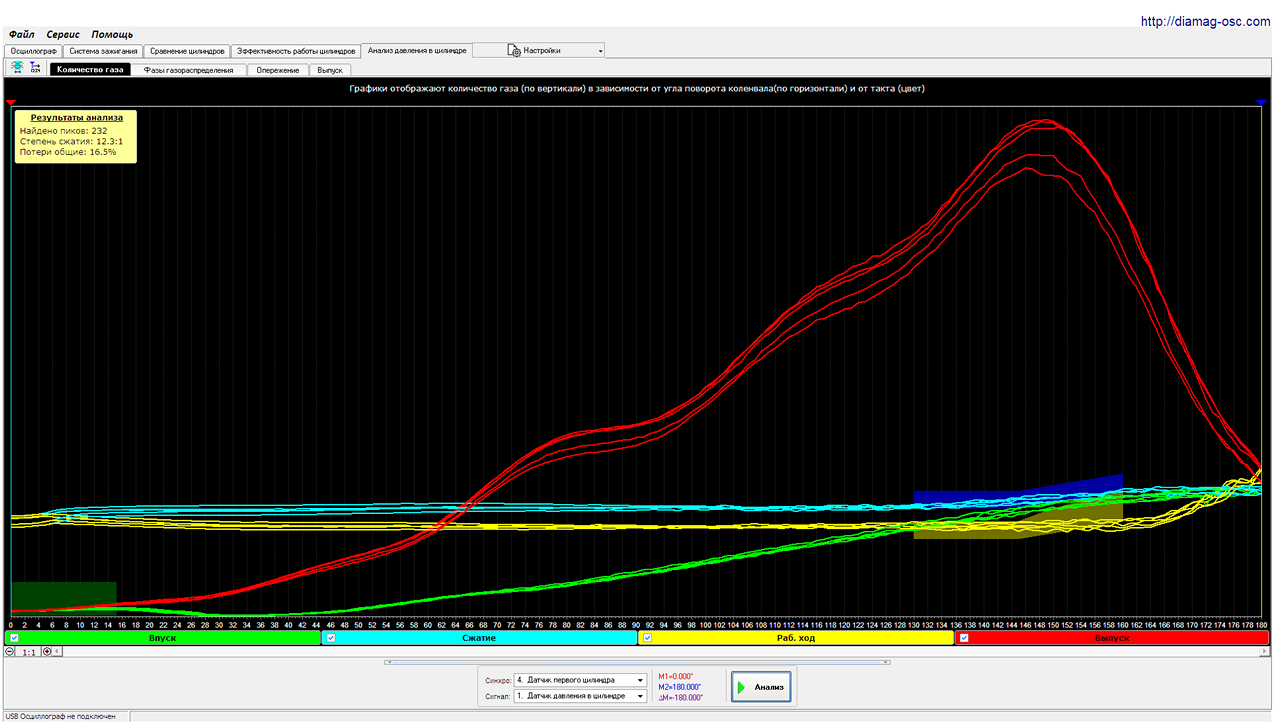
Task: Switch to the Осциллограф tab
Action: [33, 50]
